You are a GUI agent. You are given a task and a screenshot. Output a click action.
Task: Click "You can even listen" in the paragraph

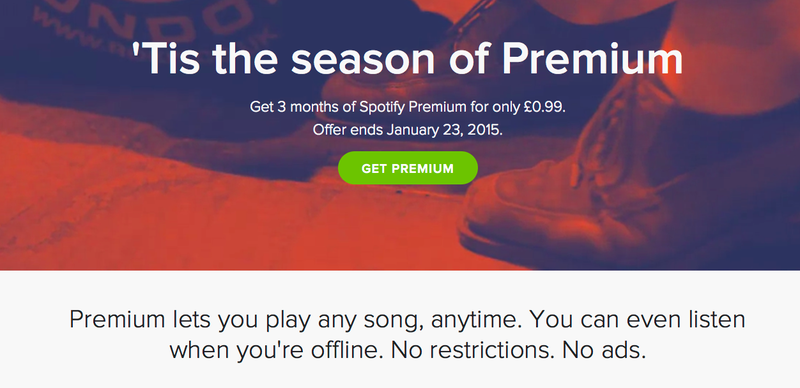coord(637,320)
